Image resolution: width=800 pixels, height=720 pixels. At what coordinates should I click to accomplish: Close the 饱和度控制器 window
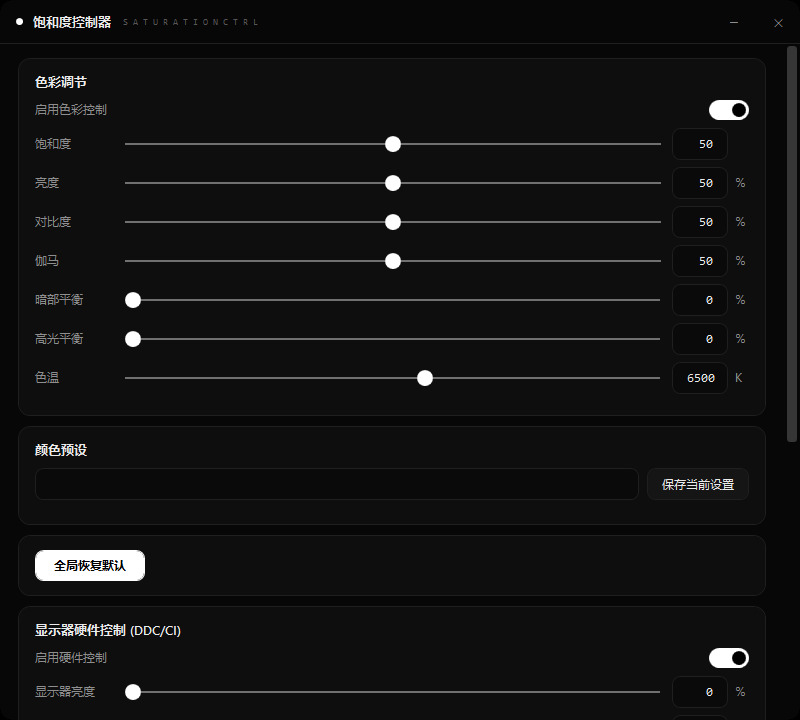(778, 23)
